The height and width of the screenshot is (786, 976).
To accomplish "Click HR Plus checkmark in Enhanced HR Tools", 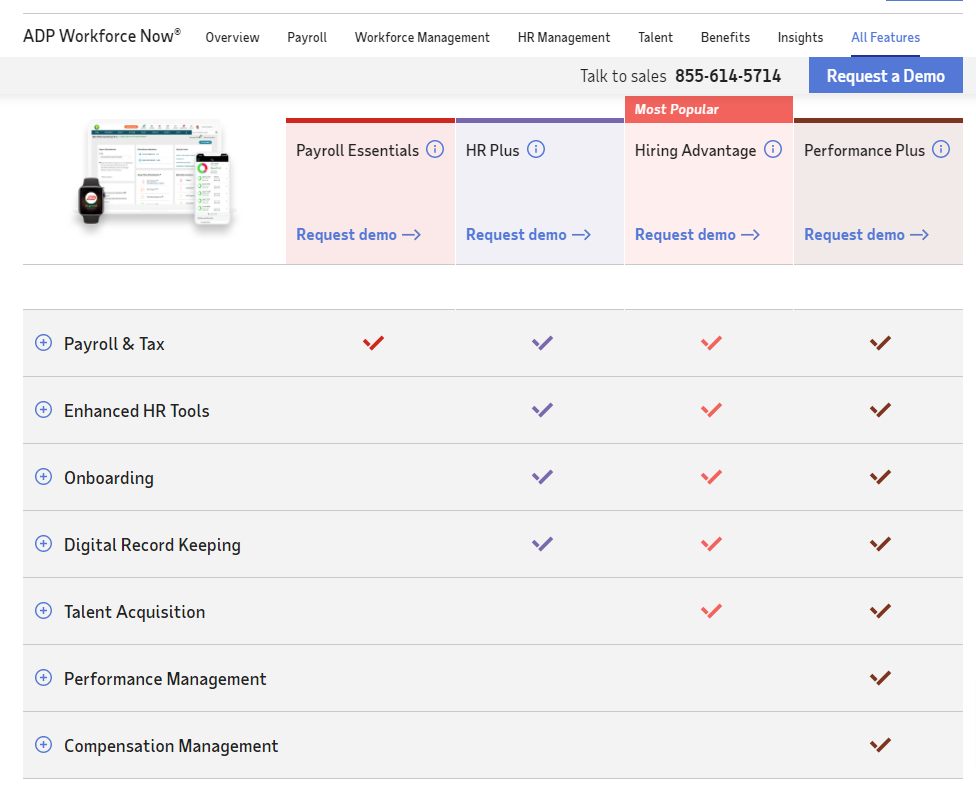I will [x=542, y=410].
